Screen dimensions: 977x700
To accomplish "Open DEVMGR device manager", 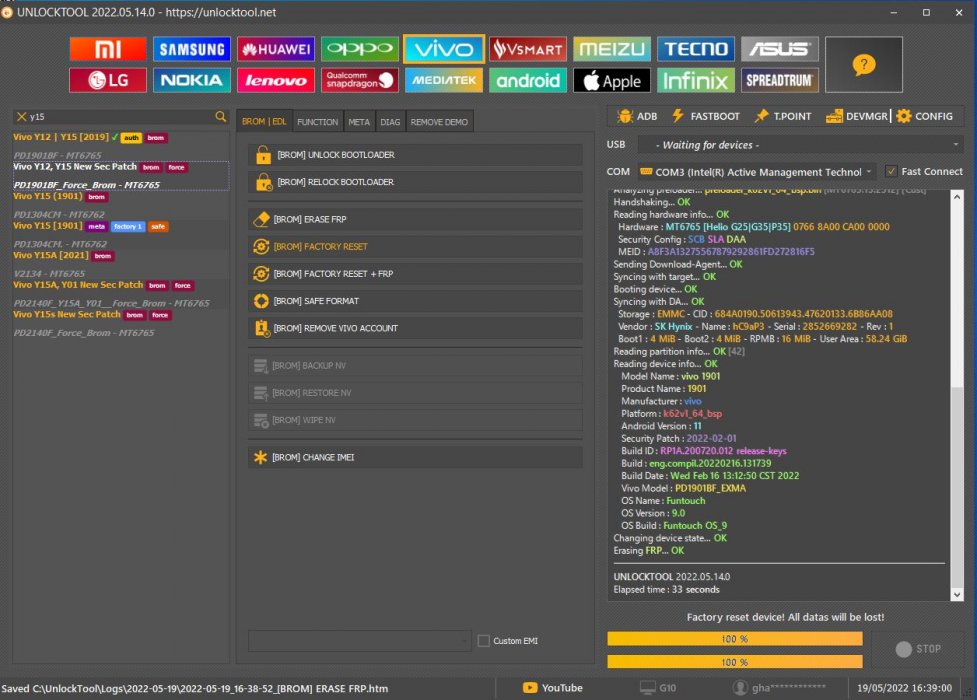I will (x=857, y=116).
